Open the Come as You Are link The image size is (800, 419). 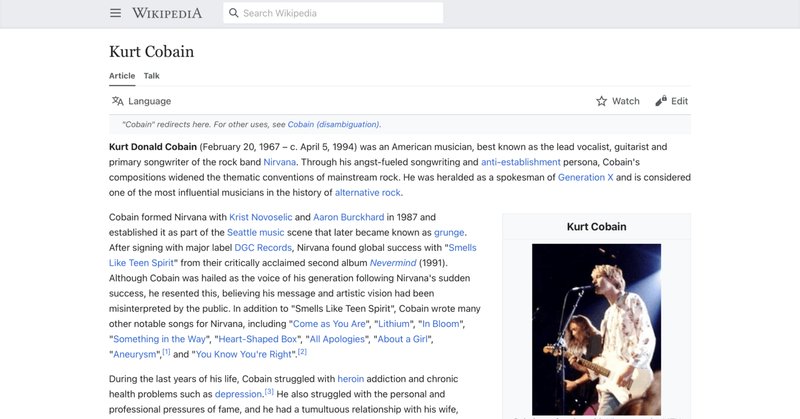(x=329, y=324)
